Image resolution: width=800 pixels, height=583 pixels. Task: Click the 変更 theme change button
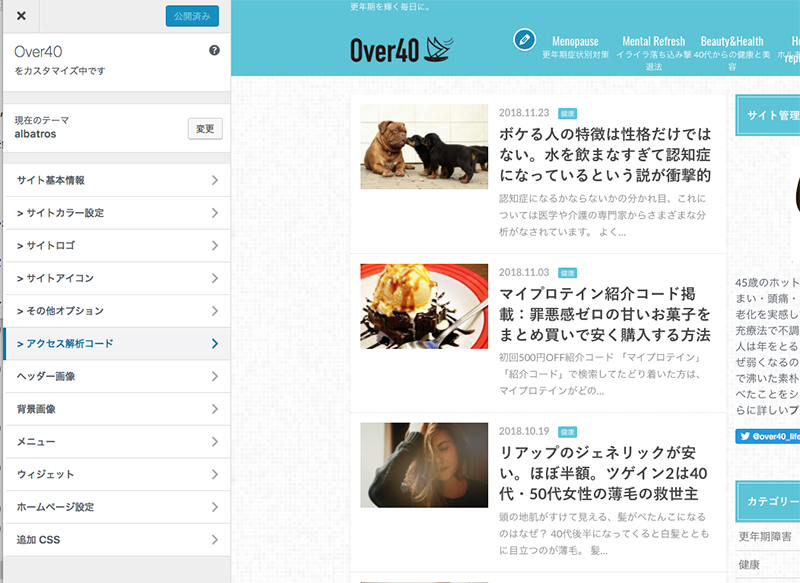pos(205,128)
